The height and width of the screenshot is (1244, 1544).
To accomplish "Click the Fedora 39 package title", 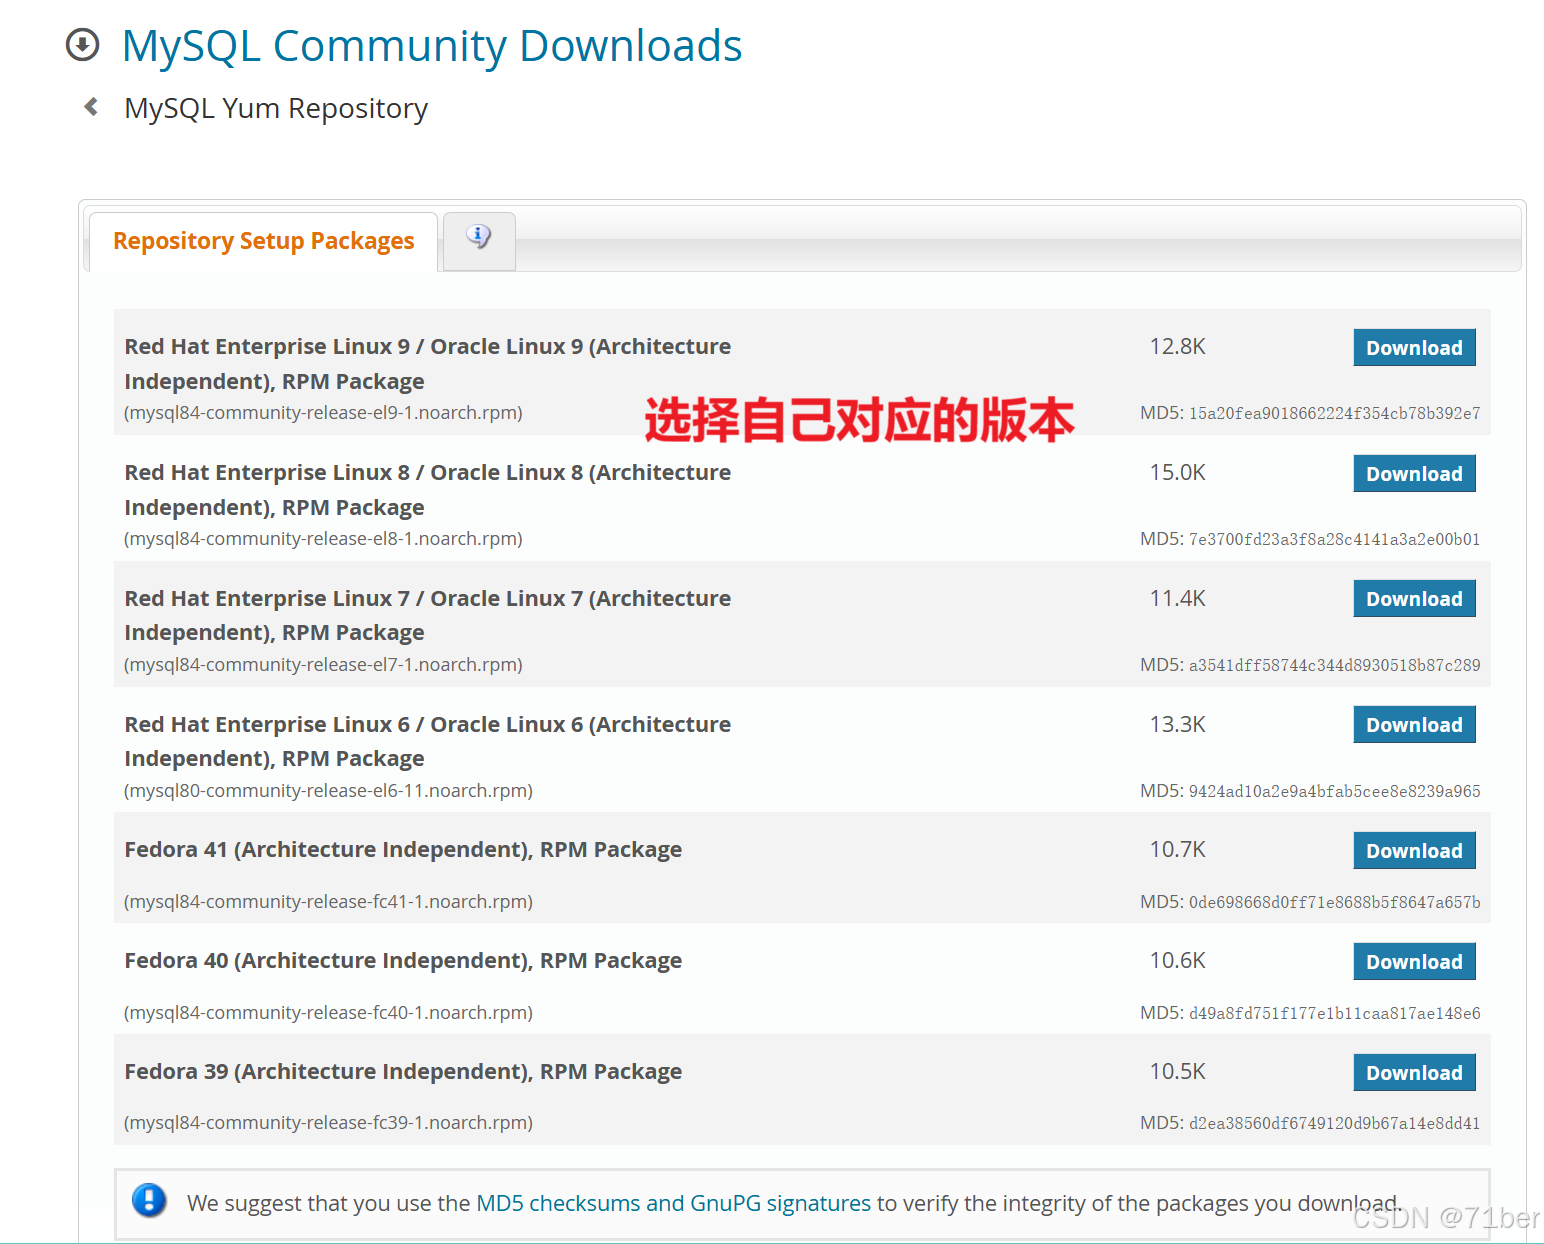I will 403,1072.
